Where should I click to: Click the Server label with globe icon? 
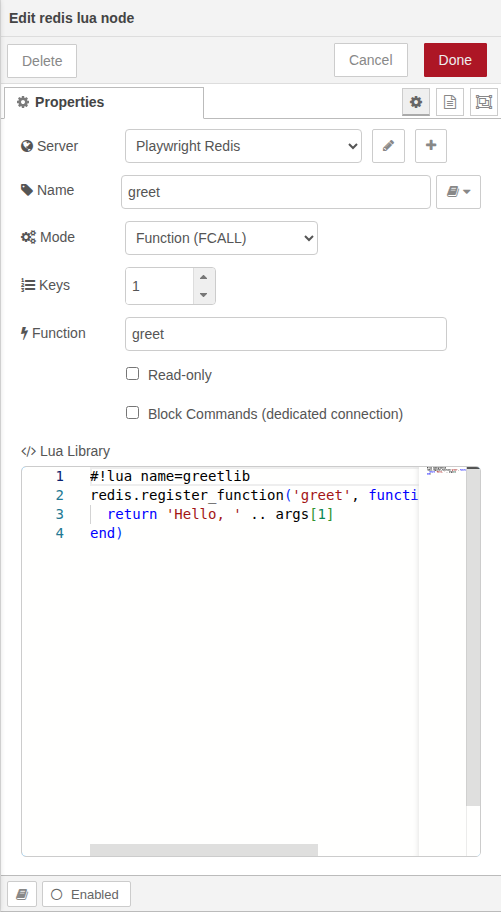click(x=49, y=146)
